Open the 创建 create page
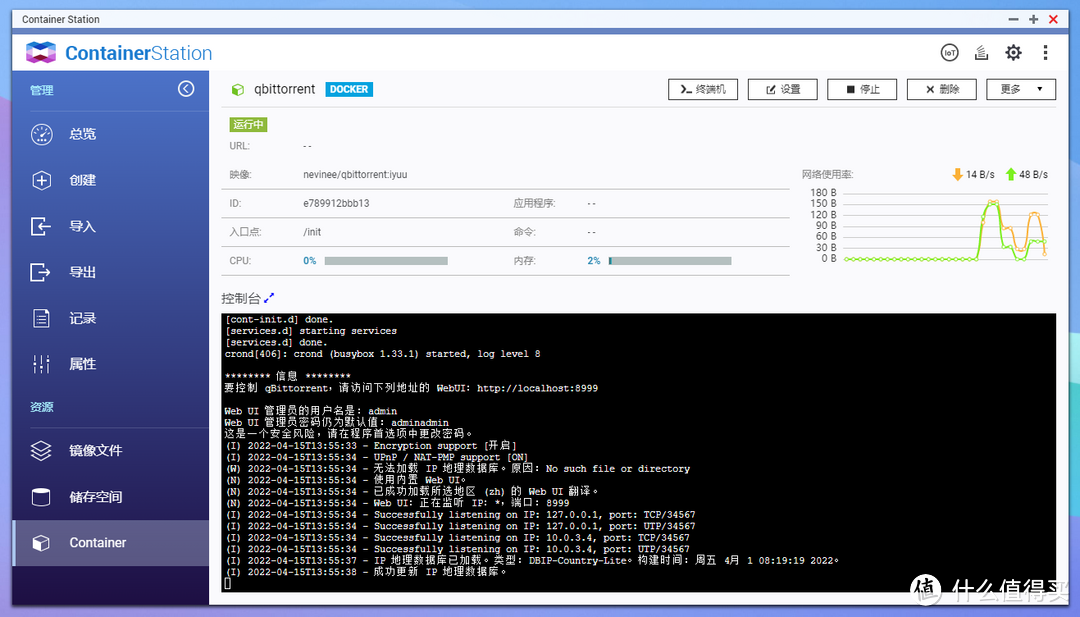The width and height of the screenshot is (1080, 617). coord(110,180)
